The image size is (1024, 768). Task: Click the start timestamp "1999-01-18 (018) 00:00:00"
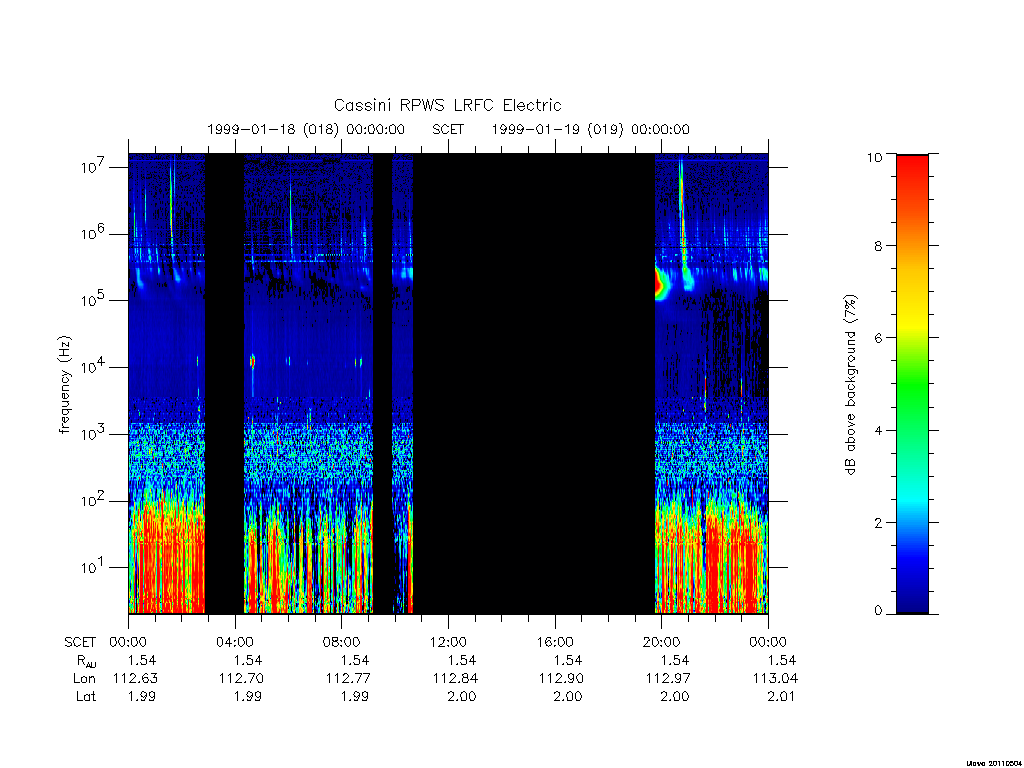(x=306, y=129)
